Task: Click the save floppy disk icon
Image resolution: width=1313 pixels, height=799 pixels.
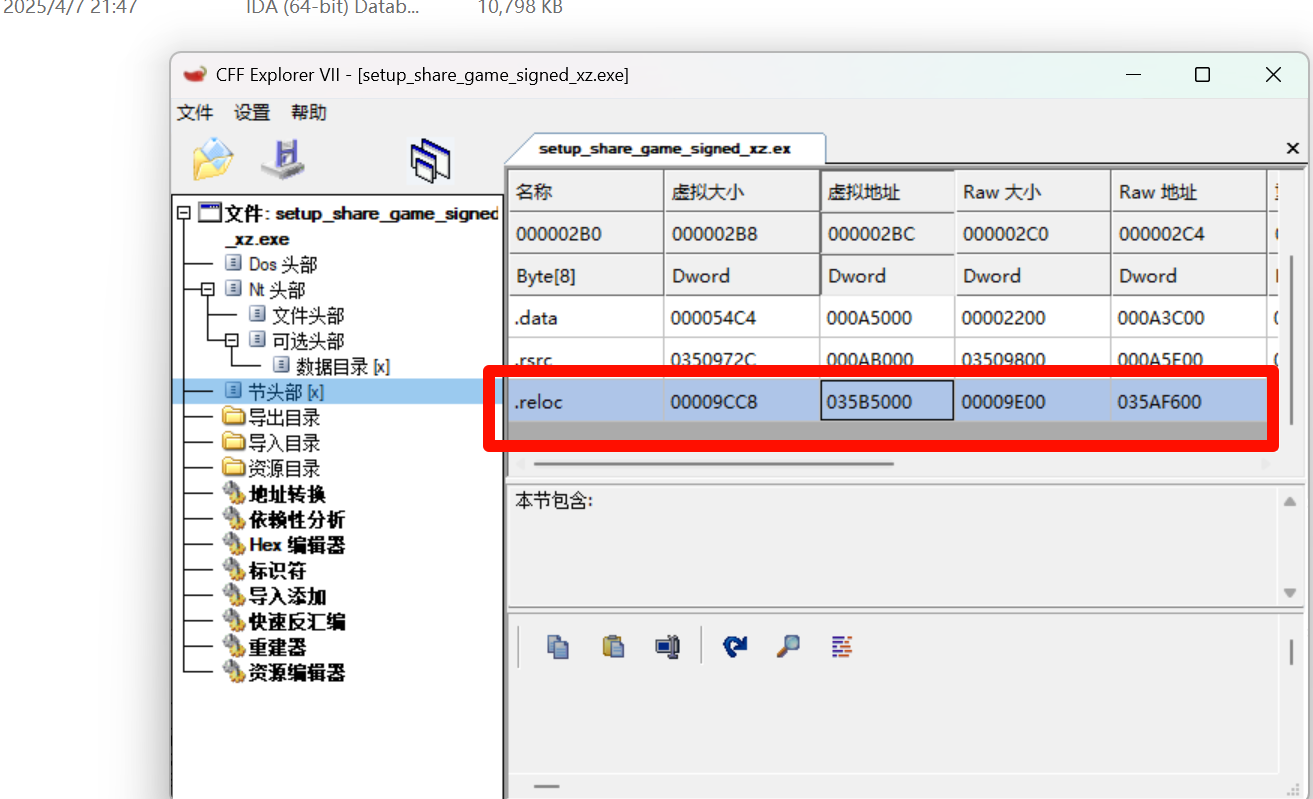Action: [282, 159]
